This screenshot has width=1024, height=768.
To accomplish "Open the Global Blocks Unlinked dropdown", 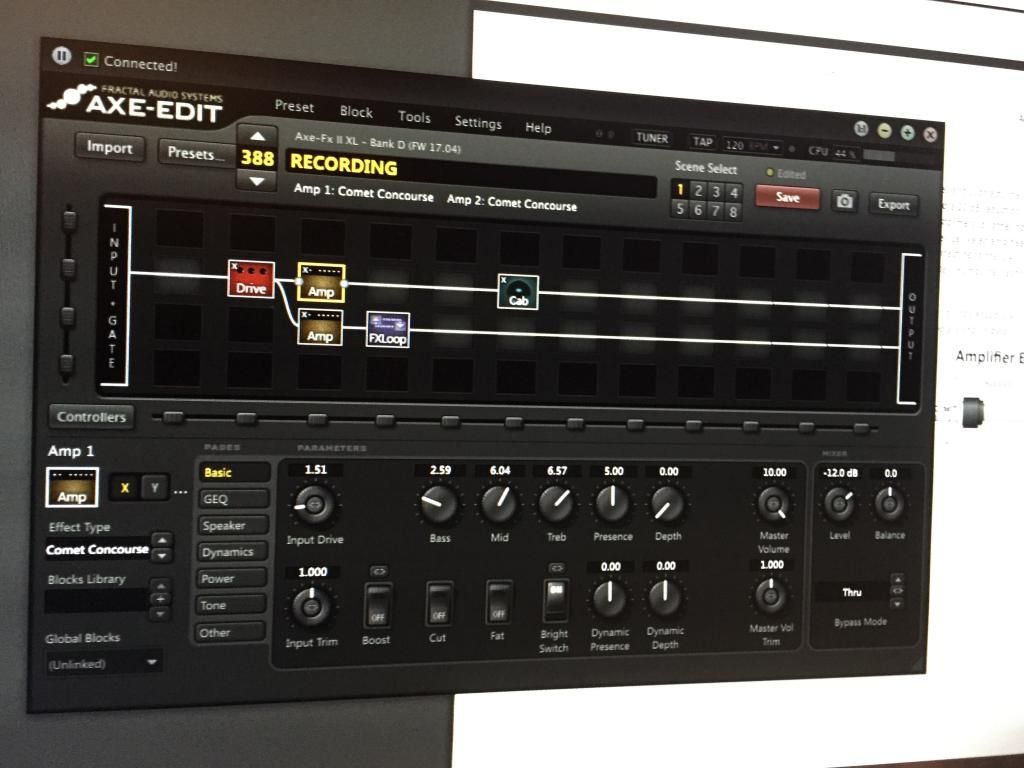I will 103,664.
